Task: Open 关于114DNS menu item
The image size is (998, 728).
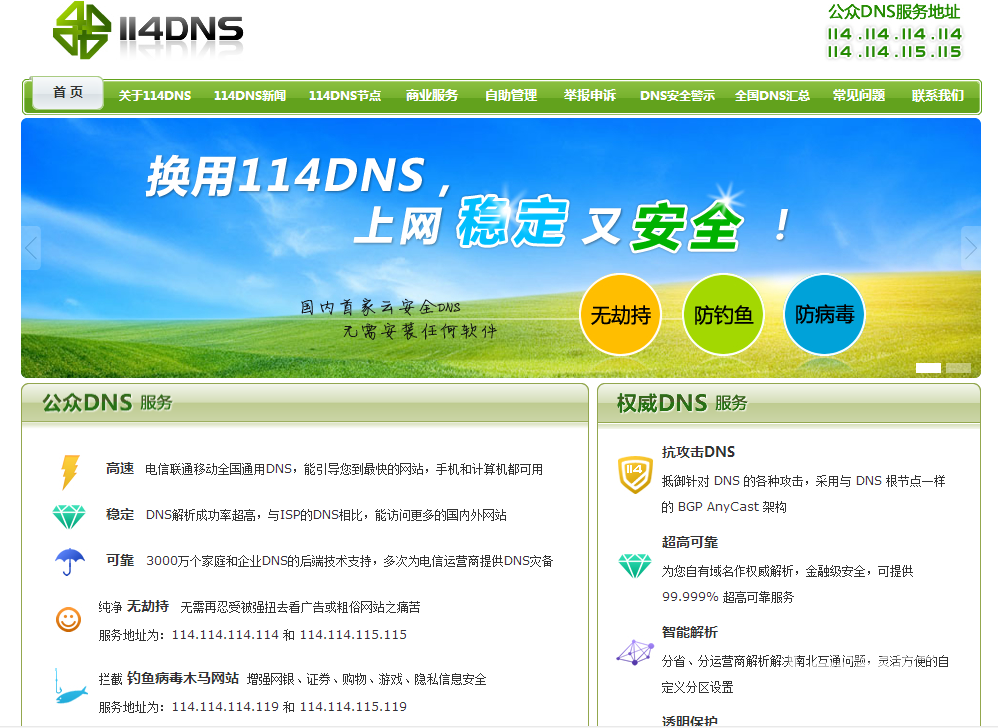Action: [x=155, y=95]
